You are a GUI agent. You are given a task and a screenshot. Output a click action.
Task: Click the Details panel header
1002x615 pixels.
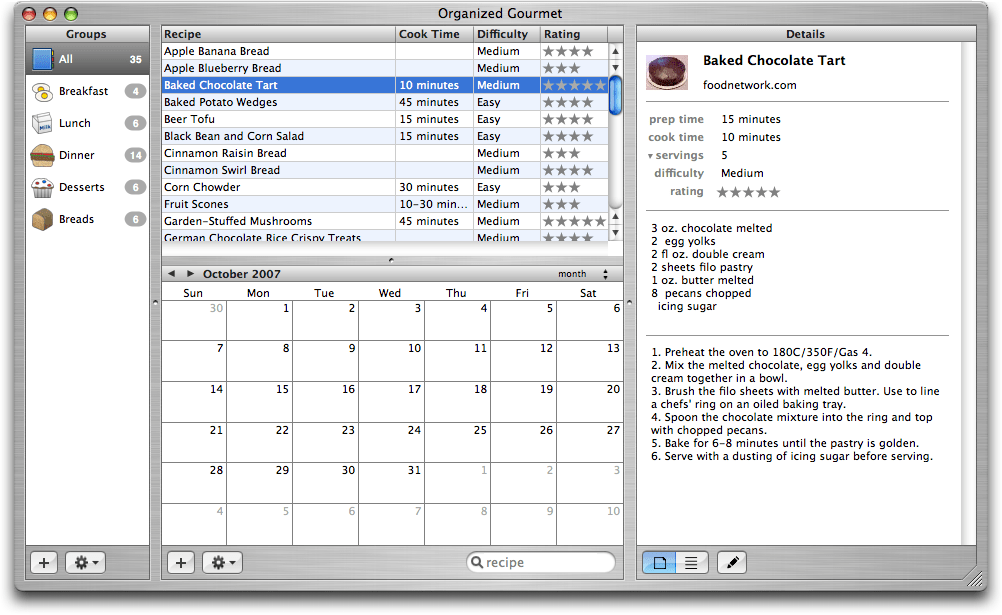click(x=806, y=35)
